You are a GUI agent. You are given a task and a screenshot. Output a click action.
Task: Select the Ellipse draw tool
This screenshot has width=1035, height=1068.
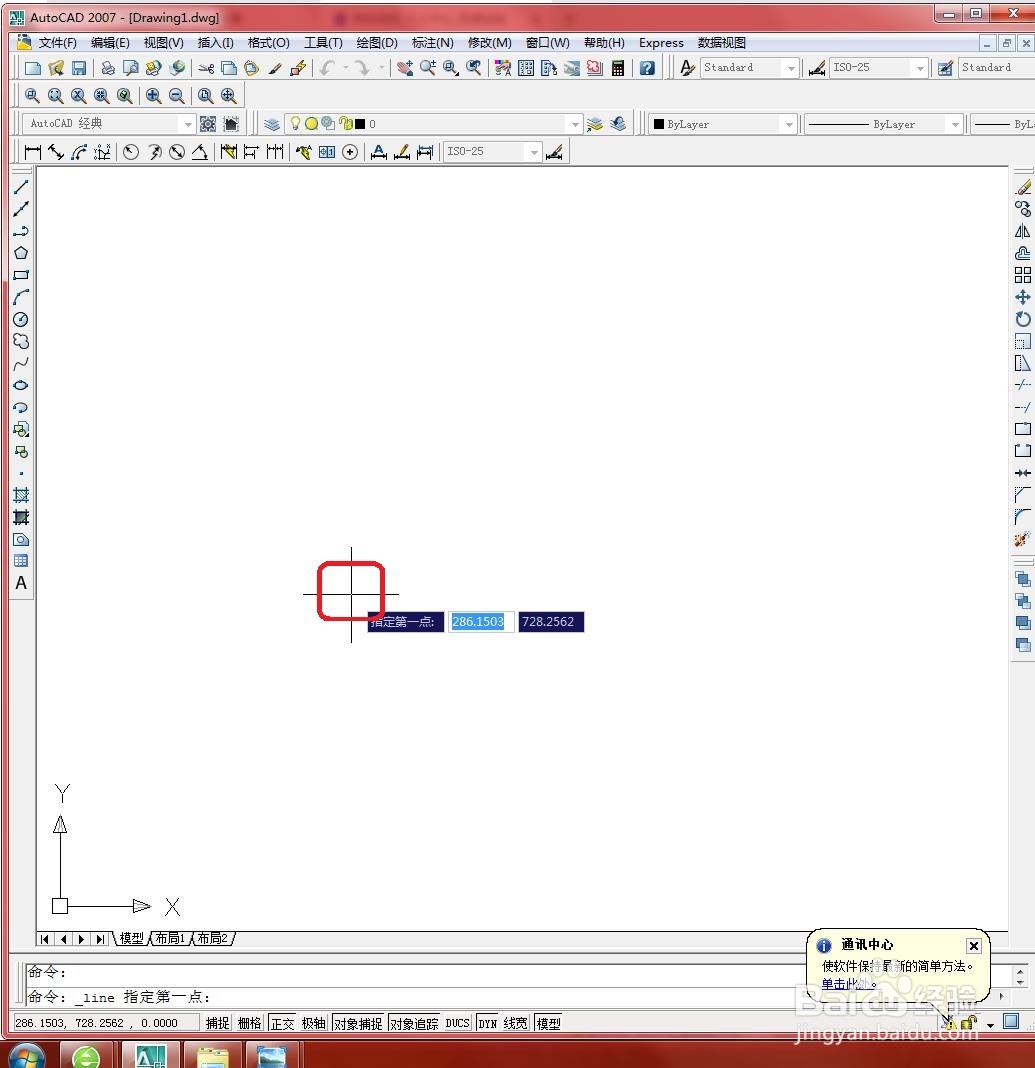tap(21, 386)
